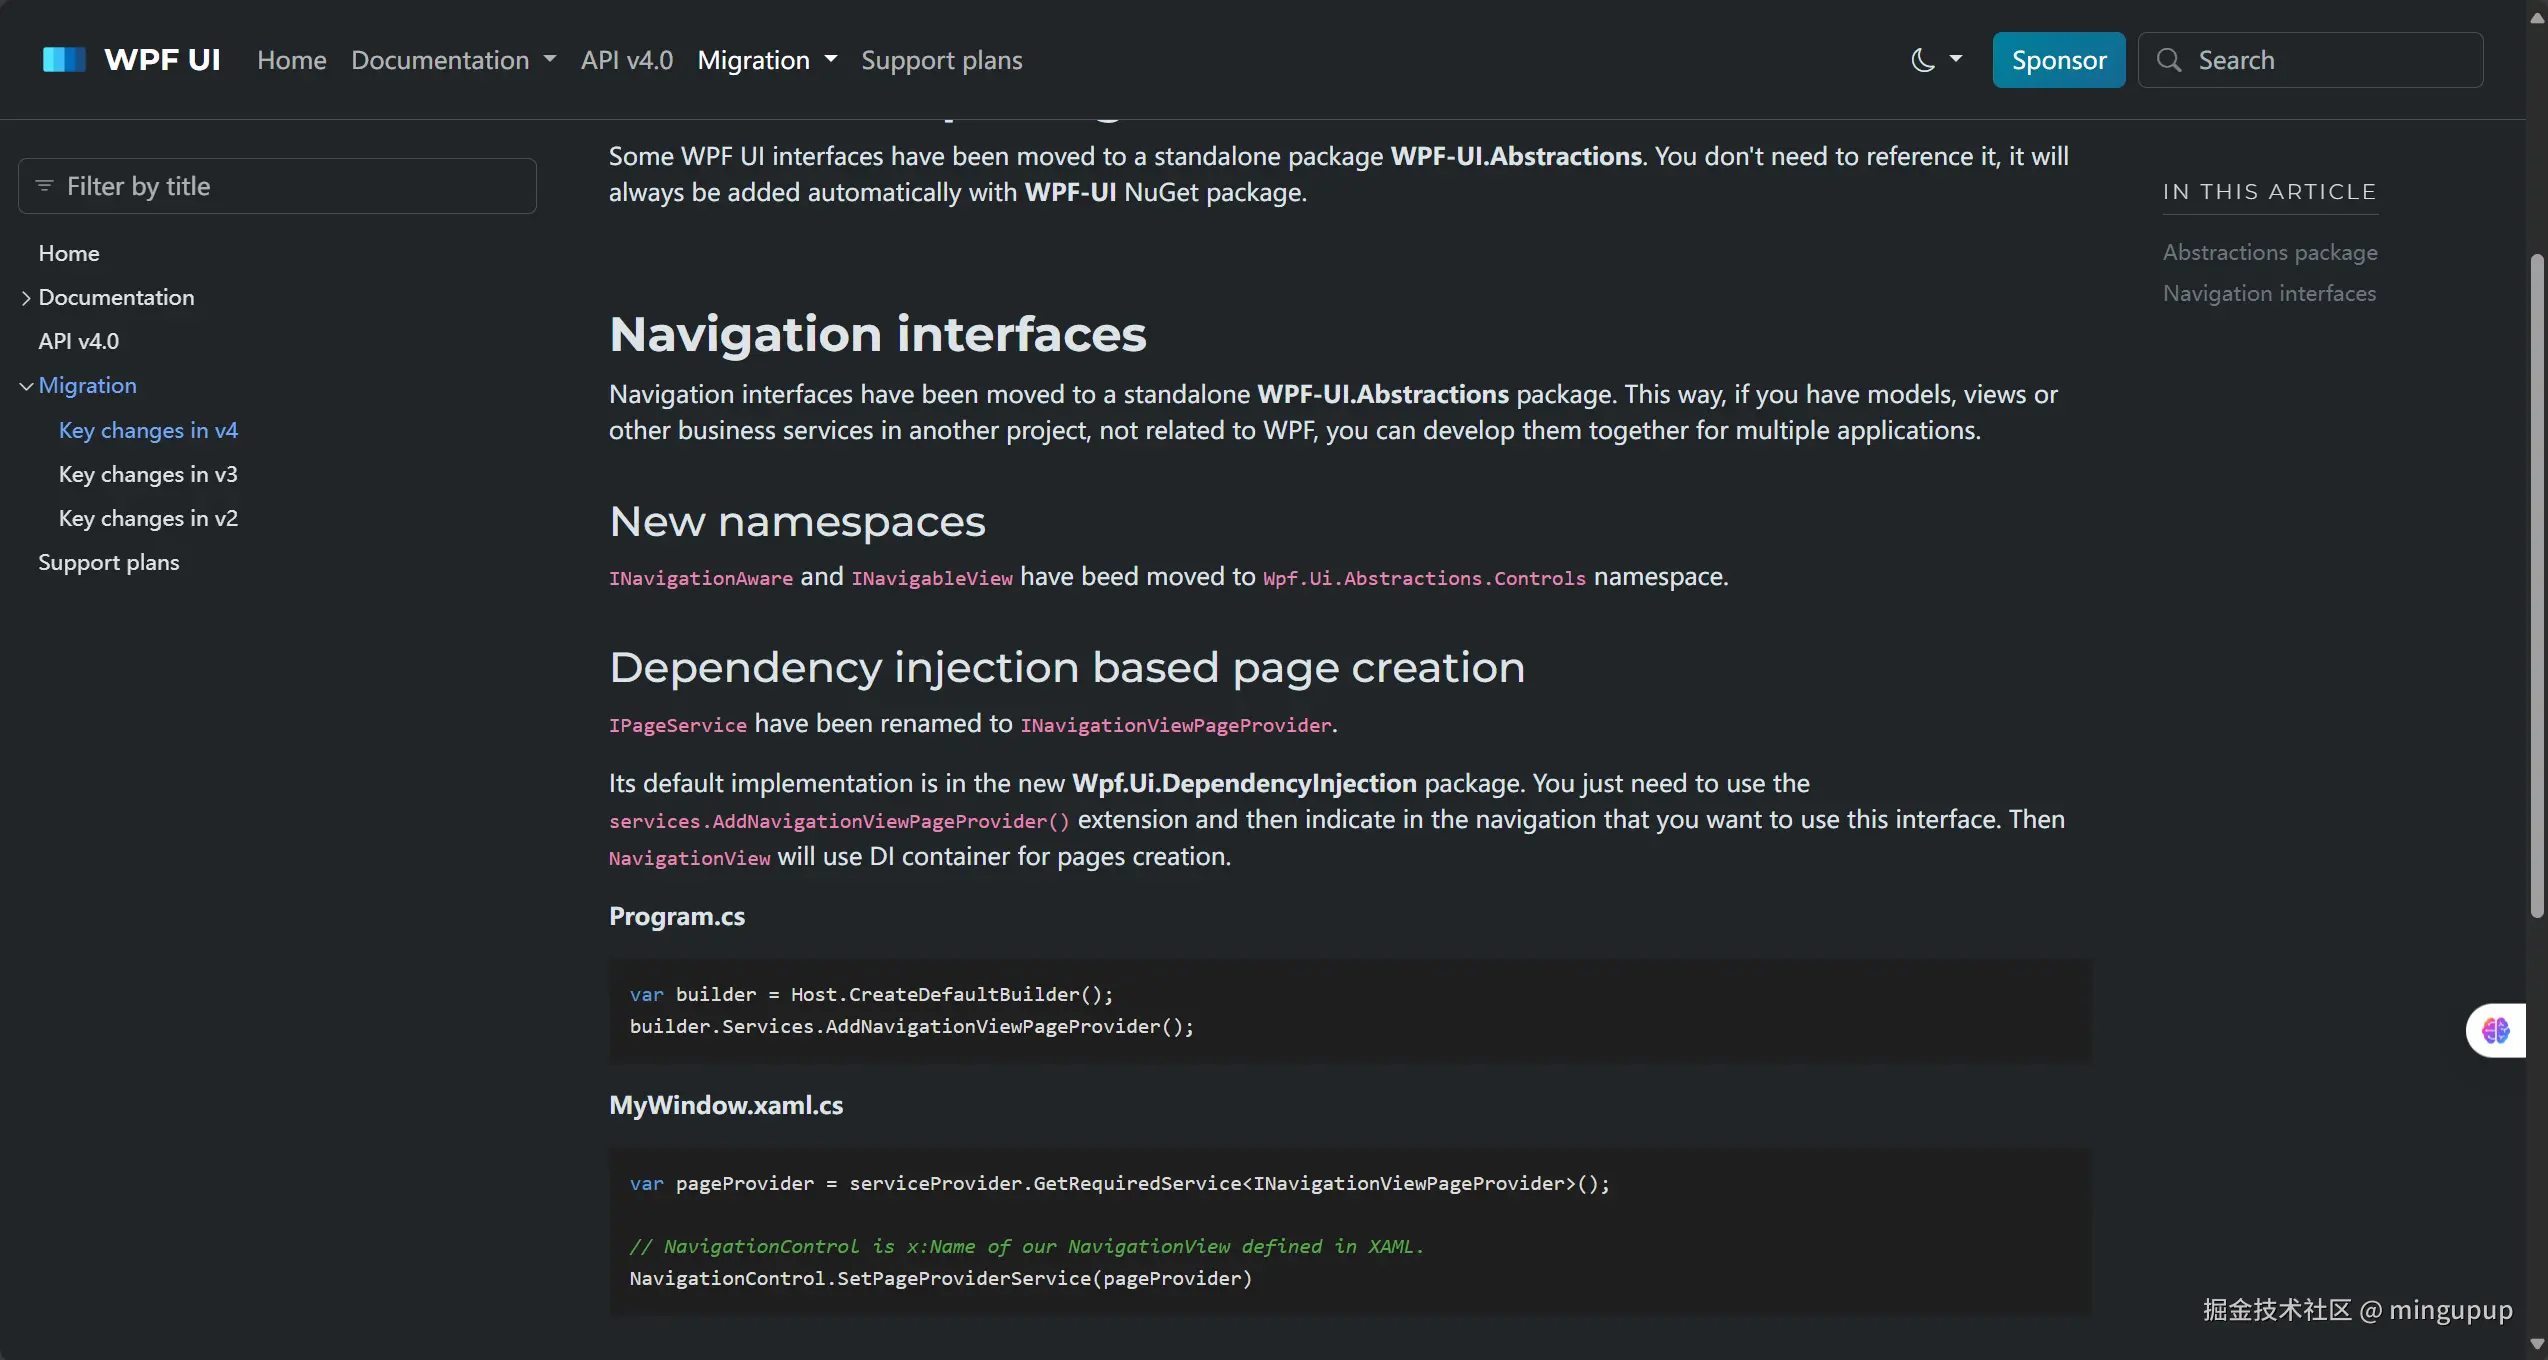2548x1360 pixels.
Task: Open the Migration dropdown in navbar
Action: pos(767,60)
